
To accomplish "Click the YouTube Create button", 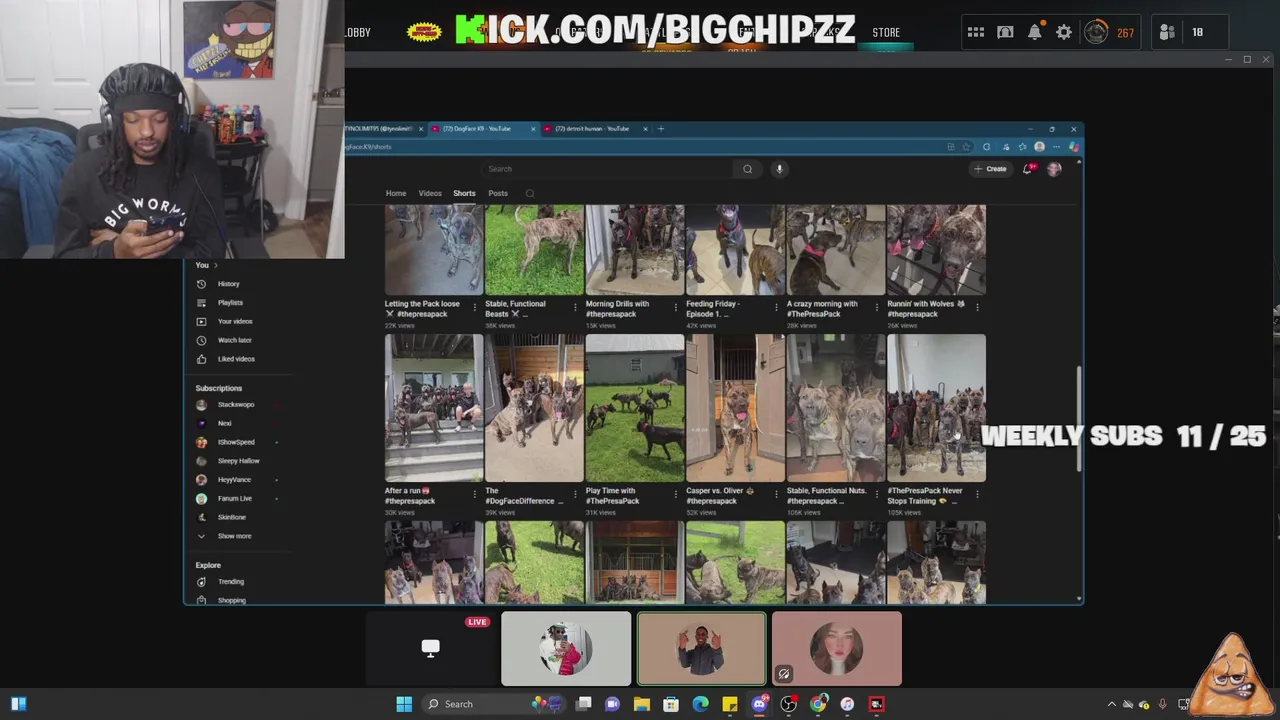I will point(990,169).
